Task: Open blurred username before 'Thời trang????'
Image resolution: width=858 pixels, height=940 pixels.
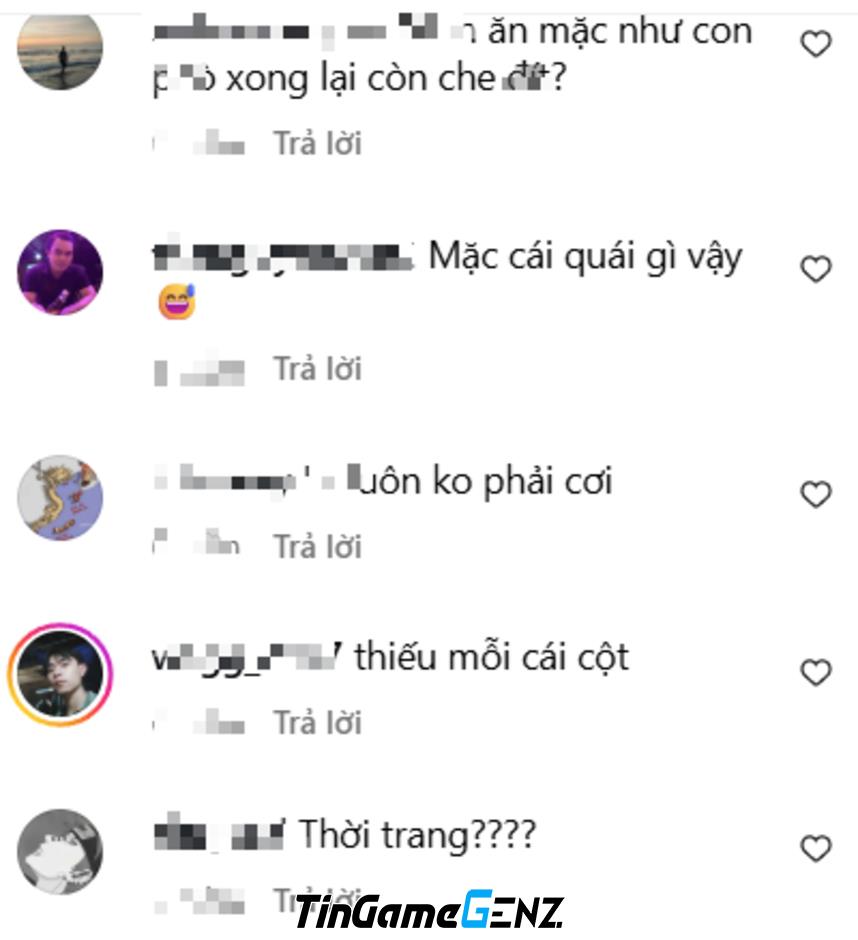Action: click(x=219, y=834)
